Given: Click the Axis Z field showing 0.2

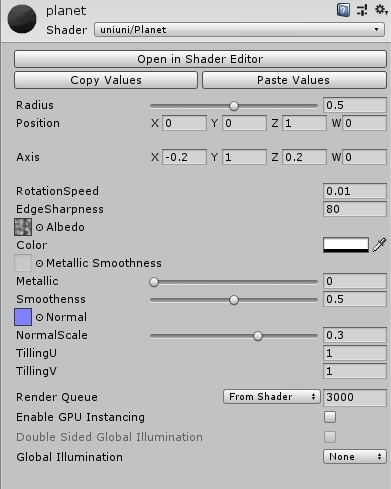Looking at the screenshot, I should coord(304,157).
